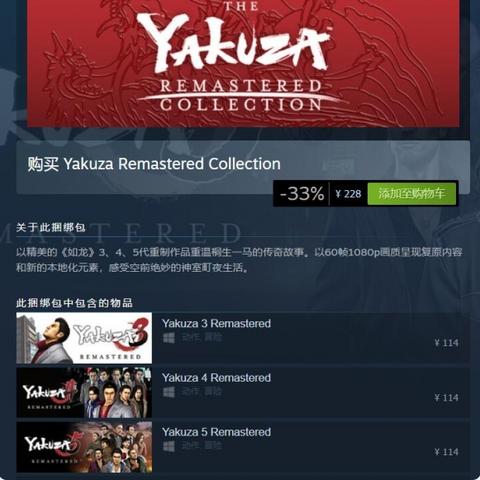Screen dimensions: 480x480
Task: Click Windows icon under Yakuza 3 Remastered
Action: point(169,338)
